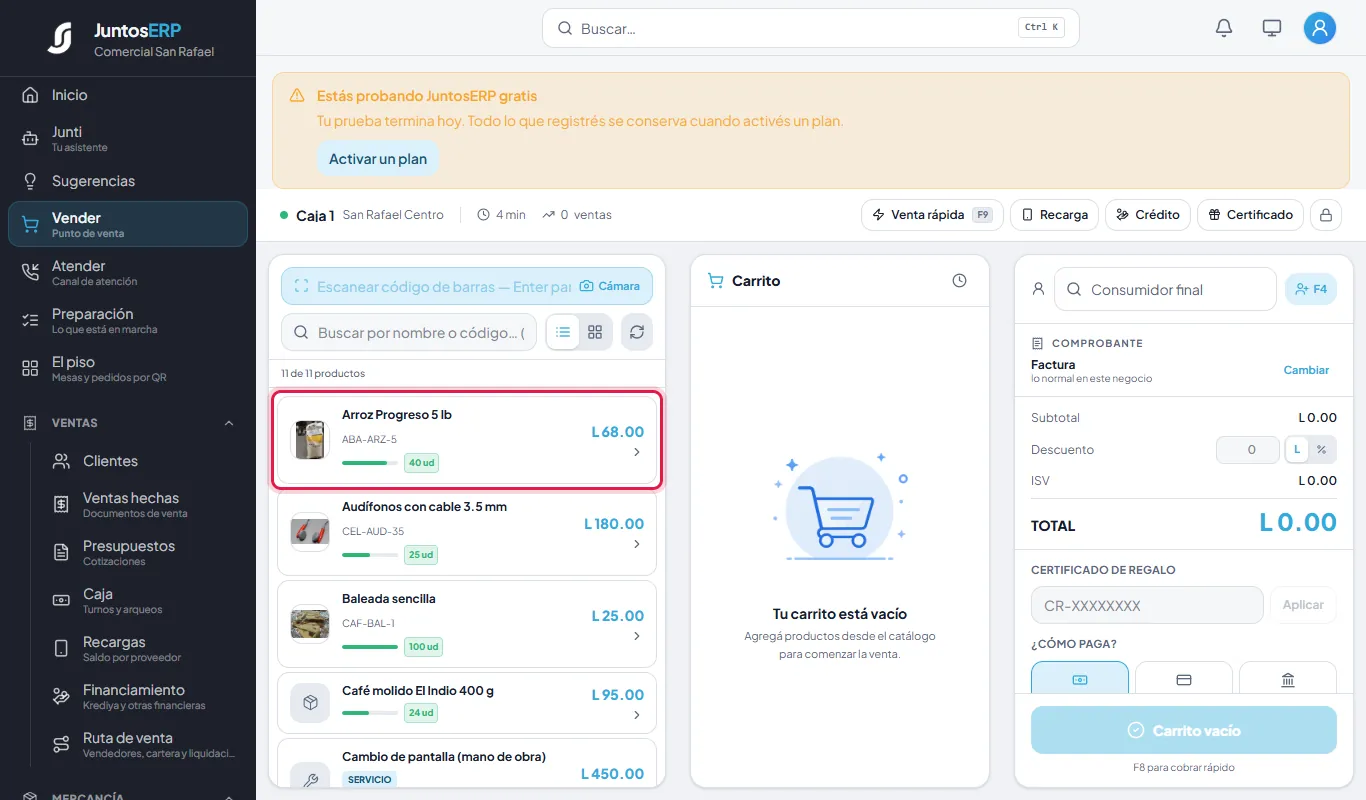Open Clientes under Ventas
Viewport: 1366px width, 800px height.
[142, 461]
